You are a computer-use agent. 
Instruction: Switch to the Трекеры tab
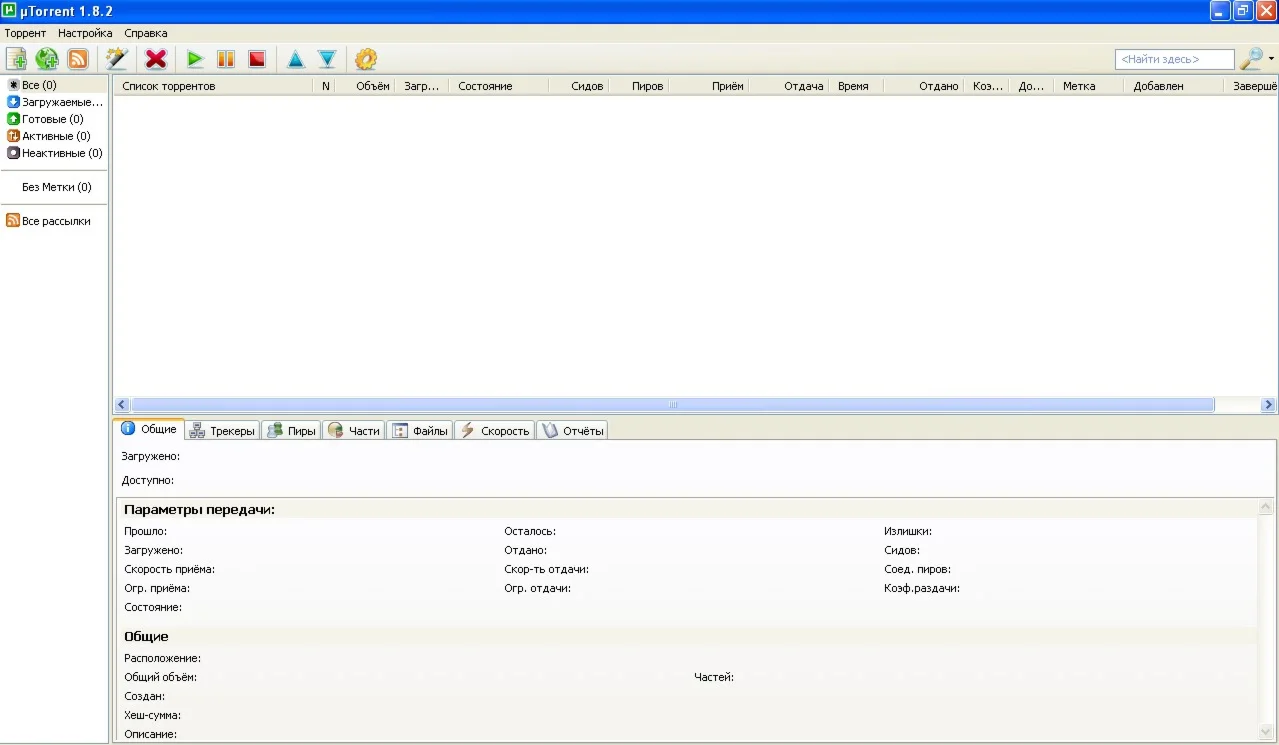pyautogui.click(x=221, y=429)
